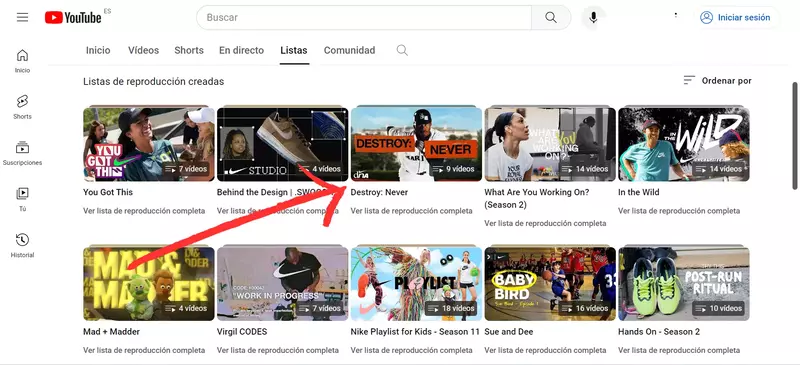Click the 10 vídeos badge on Hands On
Image resolution: width=800 pixels, height=365 pixels.
coord(718,308)
